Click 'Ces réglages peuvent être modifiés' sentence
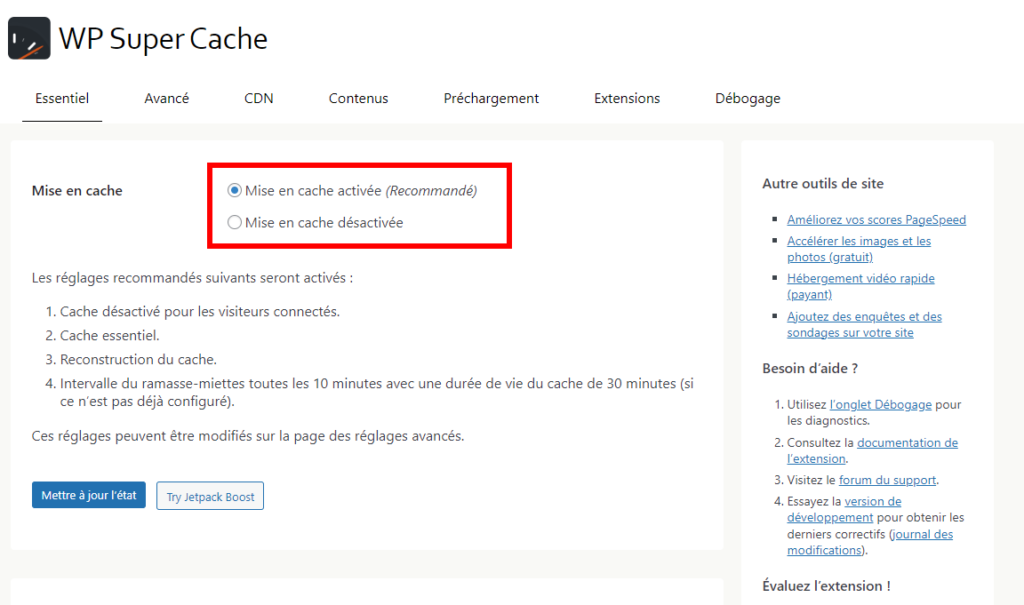Viewport: 1024px width, 605px height. tap(248, 436)
